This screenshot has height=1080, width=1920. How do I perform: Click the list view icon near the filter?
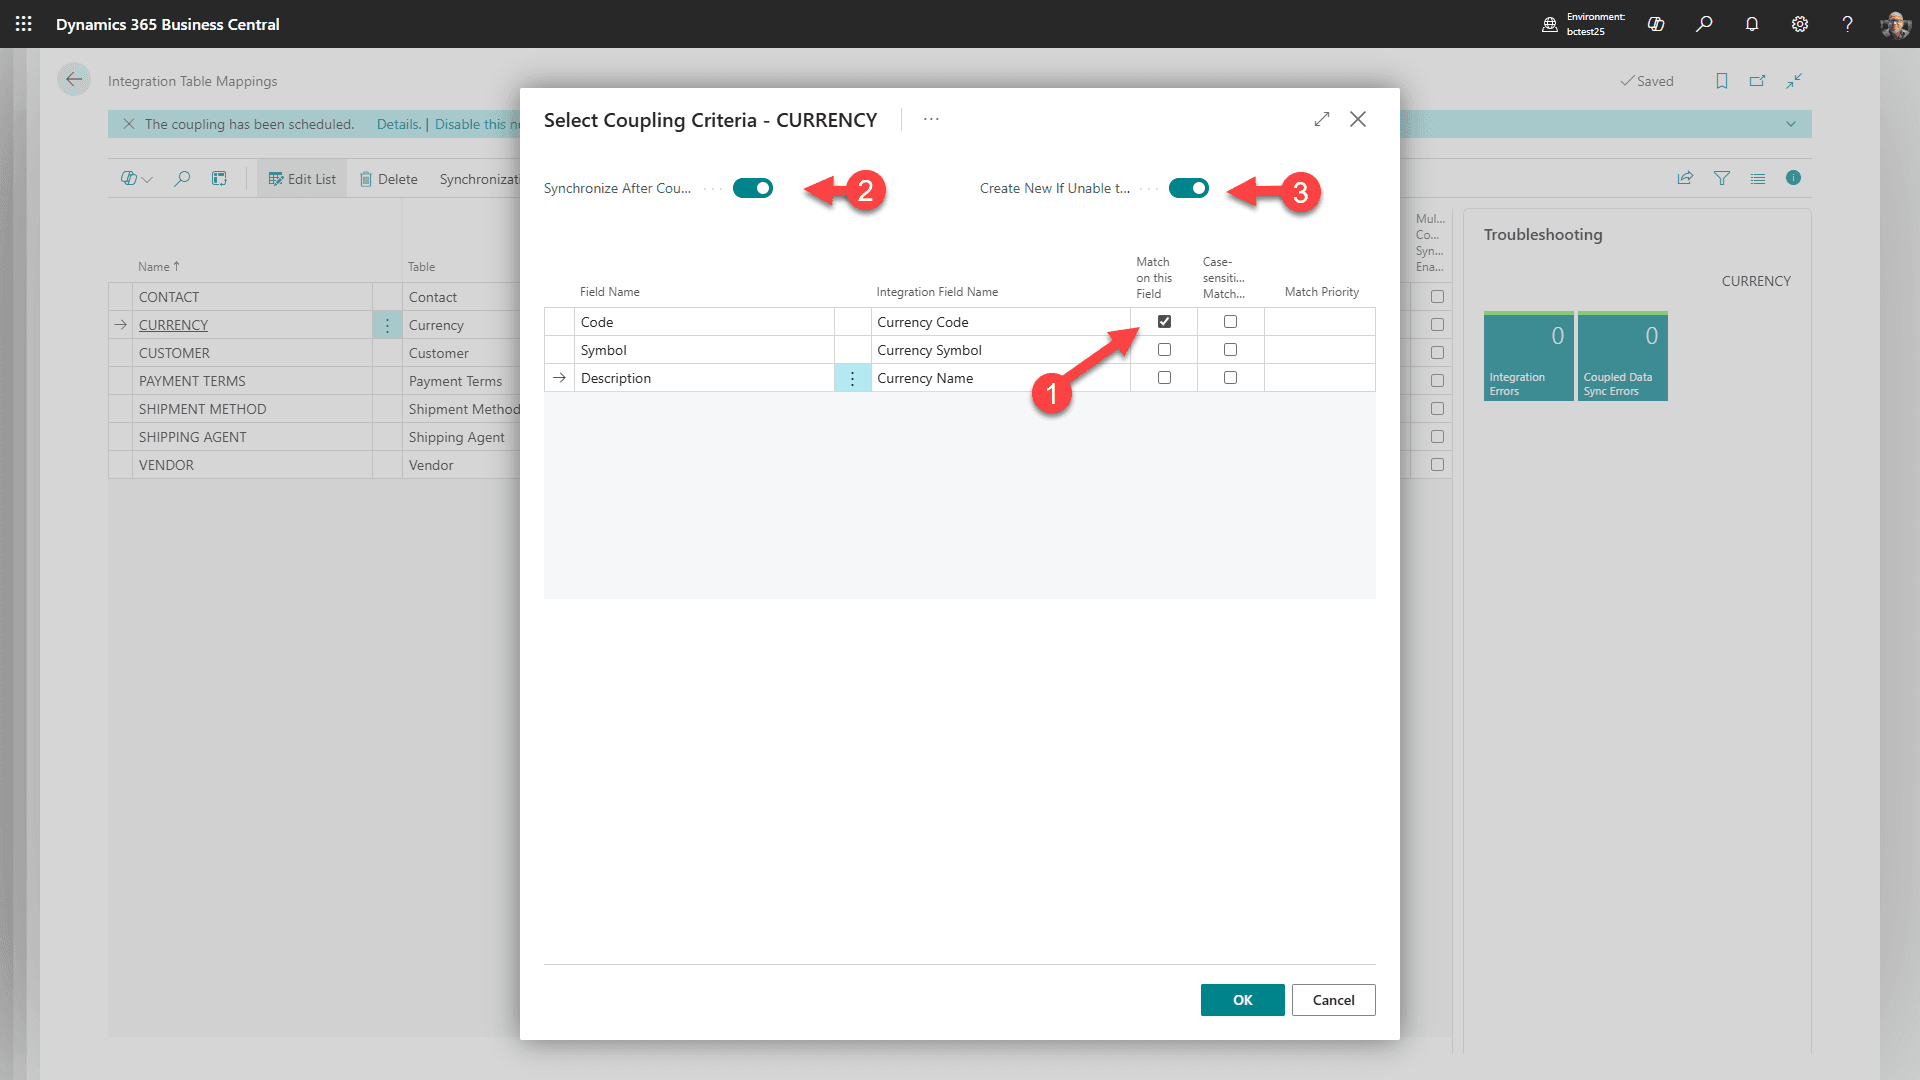tap(1758, 178)
